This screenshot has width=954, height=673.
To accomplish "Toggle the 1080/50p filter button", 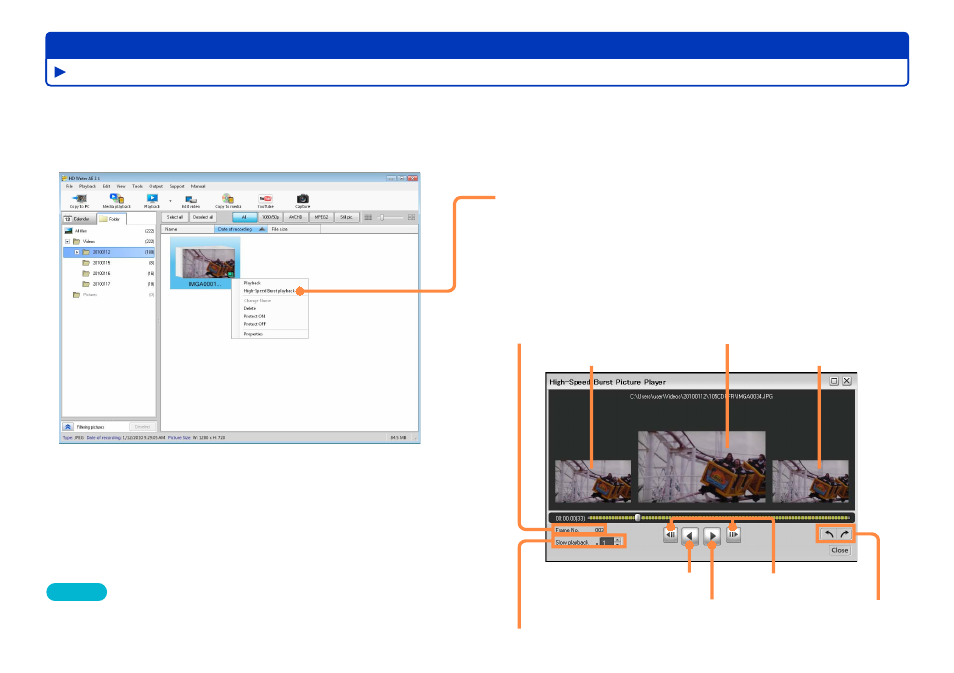I will (x=270, y=217).
